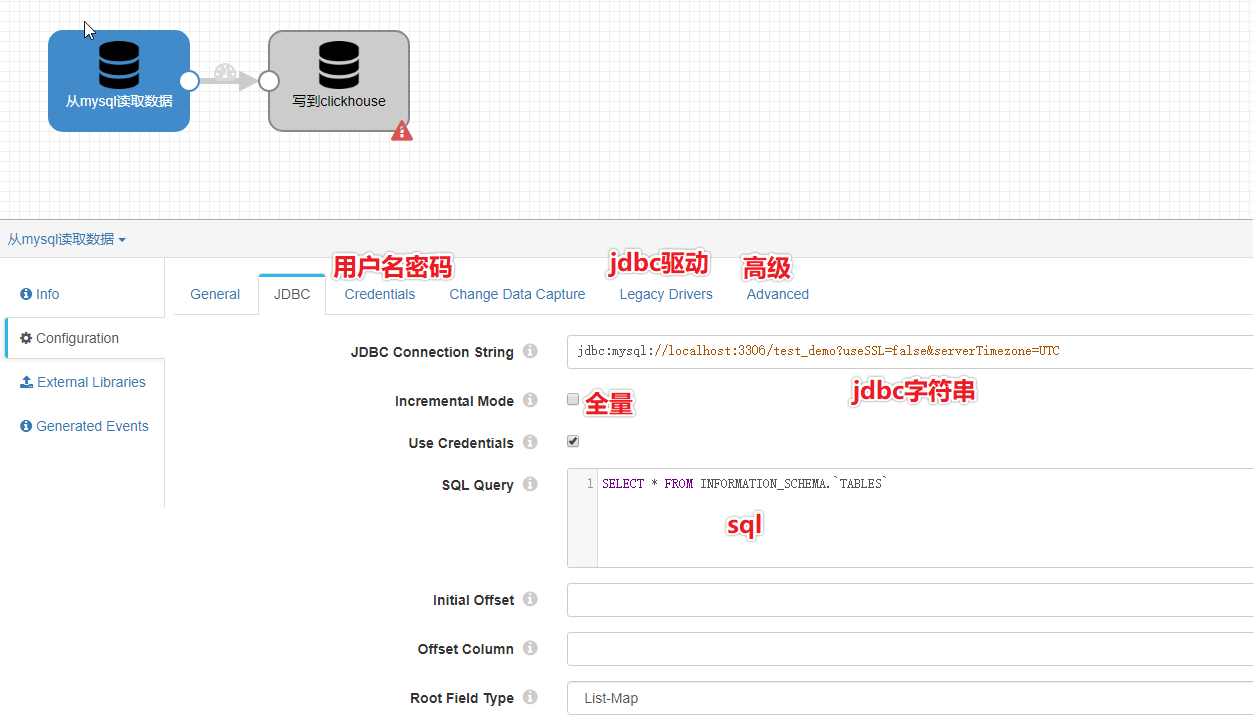Enable the Incremental Mode checkbox
The width and height of the screenshot is (1253, 726).
tap(573, 399)
